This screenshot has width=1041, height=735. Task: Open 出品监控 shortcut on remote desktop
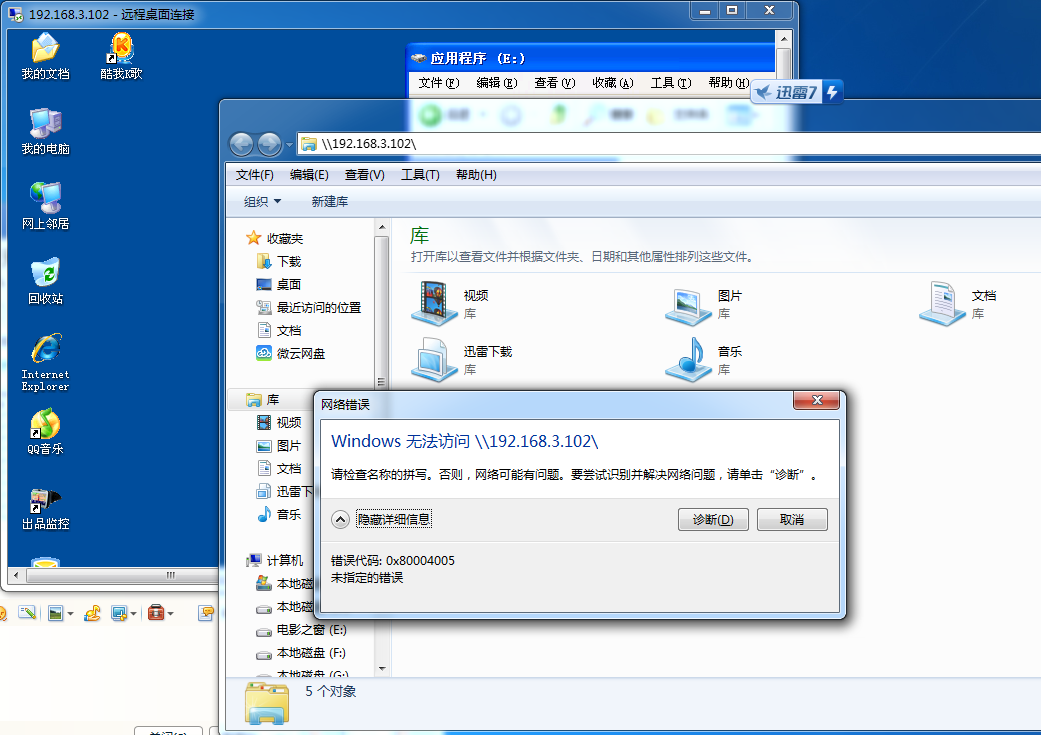tap(45, 509)
